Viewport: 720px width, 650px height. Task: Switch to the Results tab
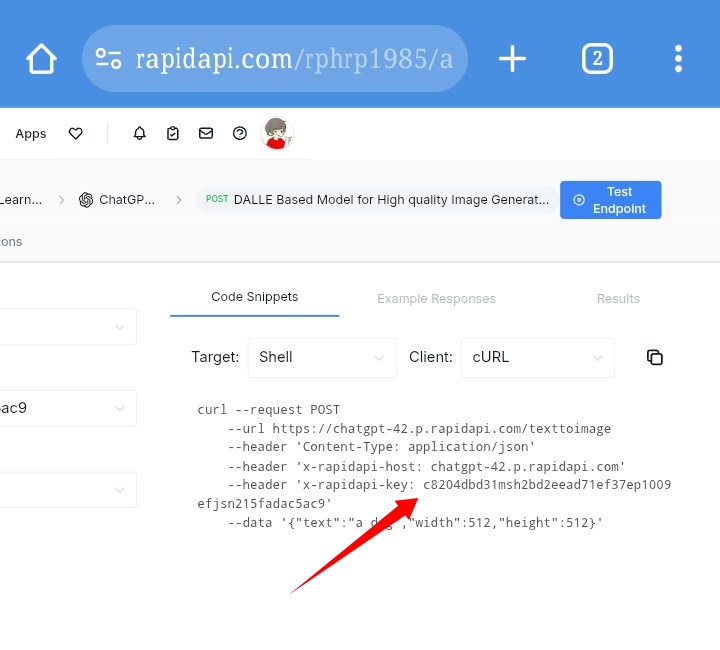click(x=618, y=299)
